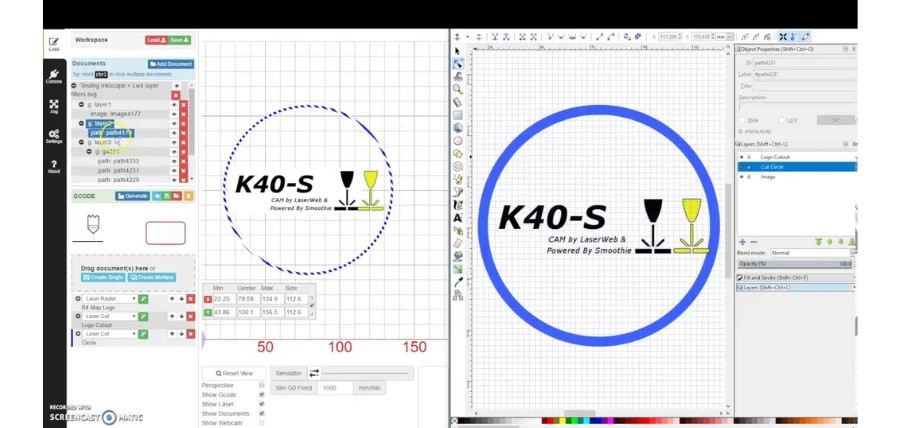Collapse the g: g4251 group node
Image resolution: width=920 pixels, height=428 pixels.
point(89,151)
